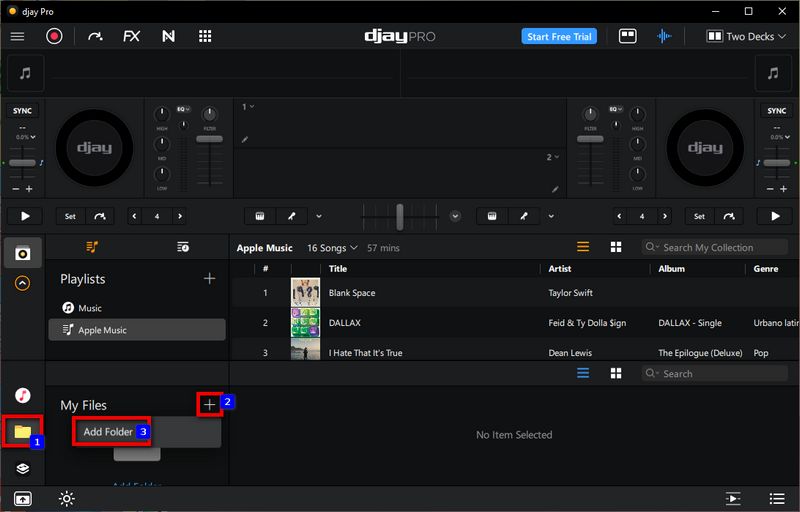Click the left deck djay turntable
Viewport: 800px width, 512px height.
coord(94,148)
